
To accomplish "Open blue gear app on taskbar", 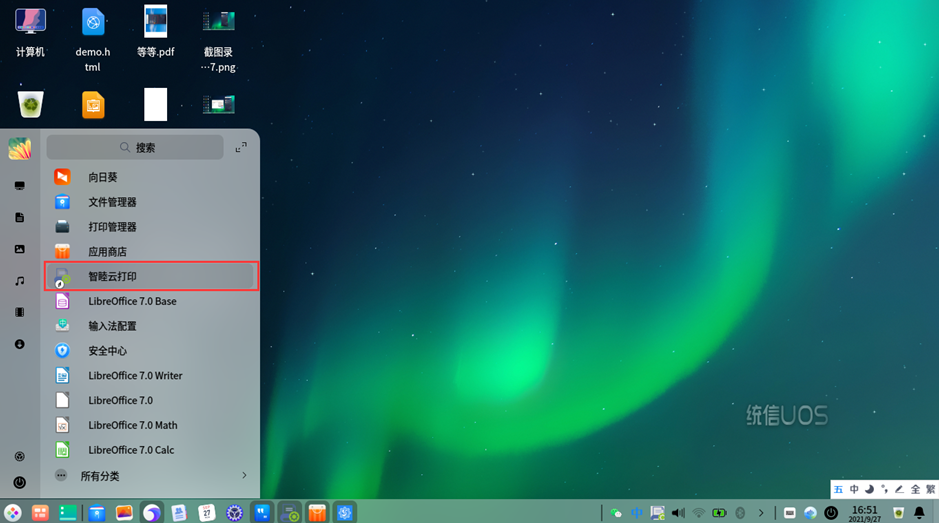I will [x=344, y=513].
